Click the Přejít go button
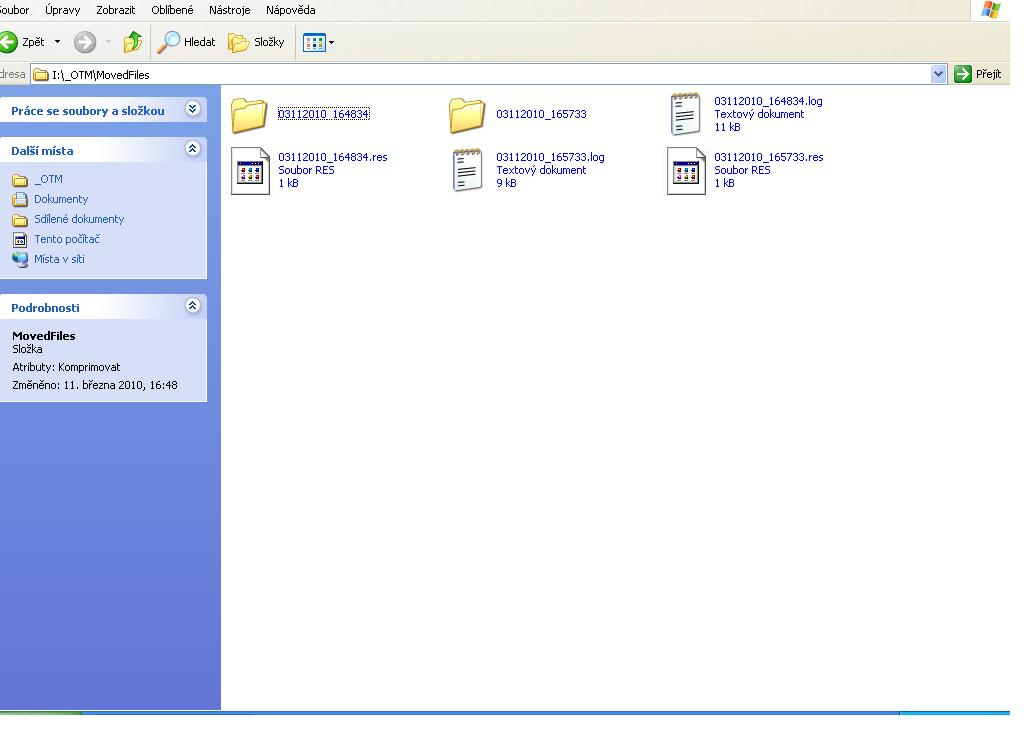 [978, 74]
